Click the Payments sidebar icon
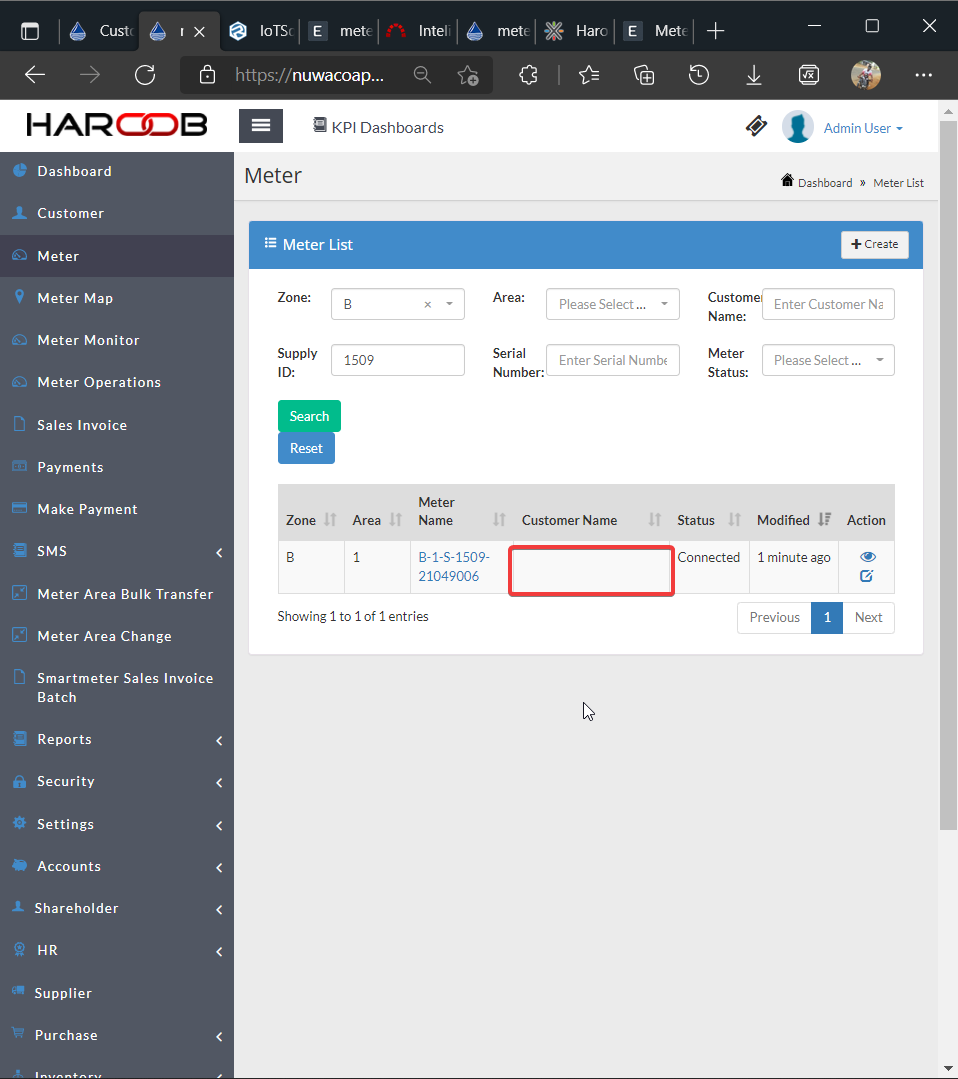This screenshot has width=958, height=1079. click(x=19, y=466)
